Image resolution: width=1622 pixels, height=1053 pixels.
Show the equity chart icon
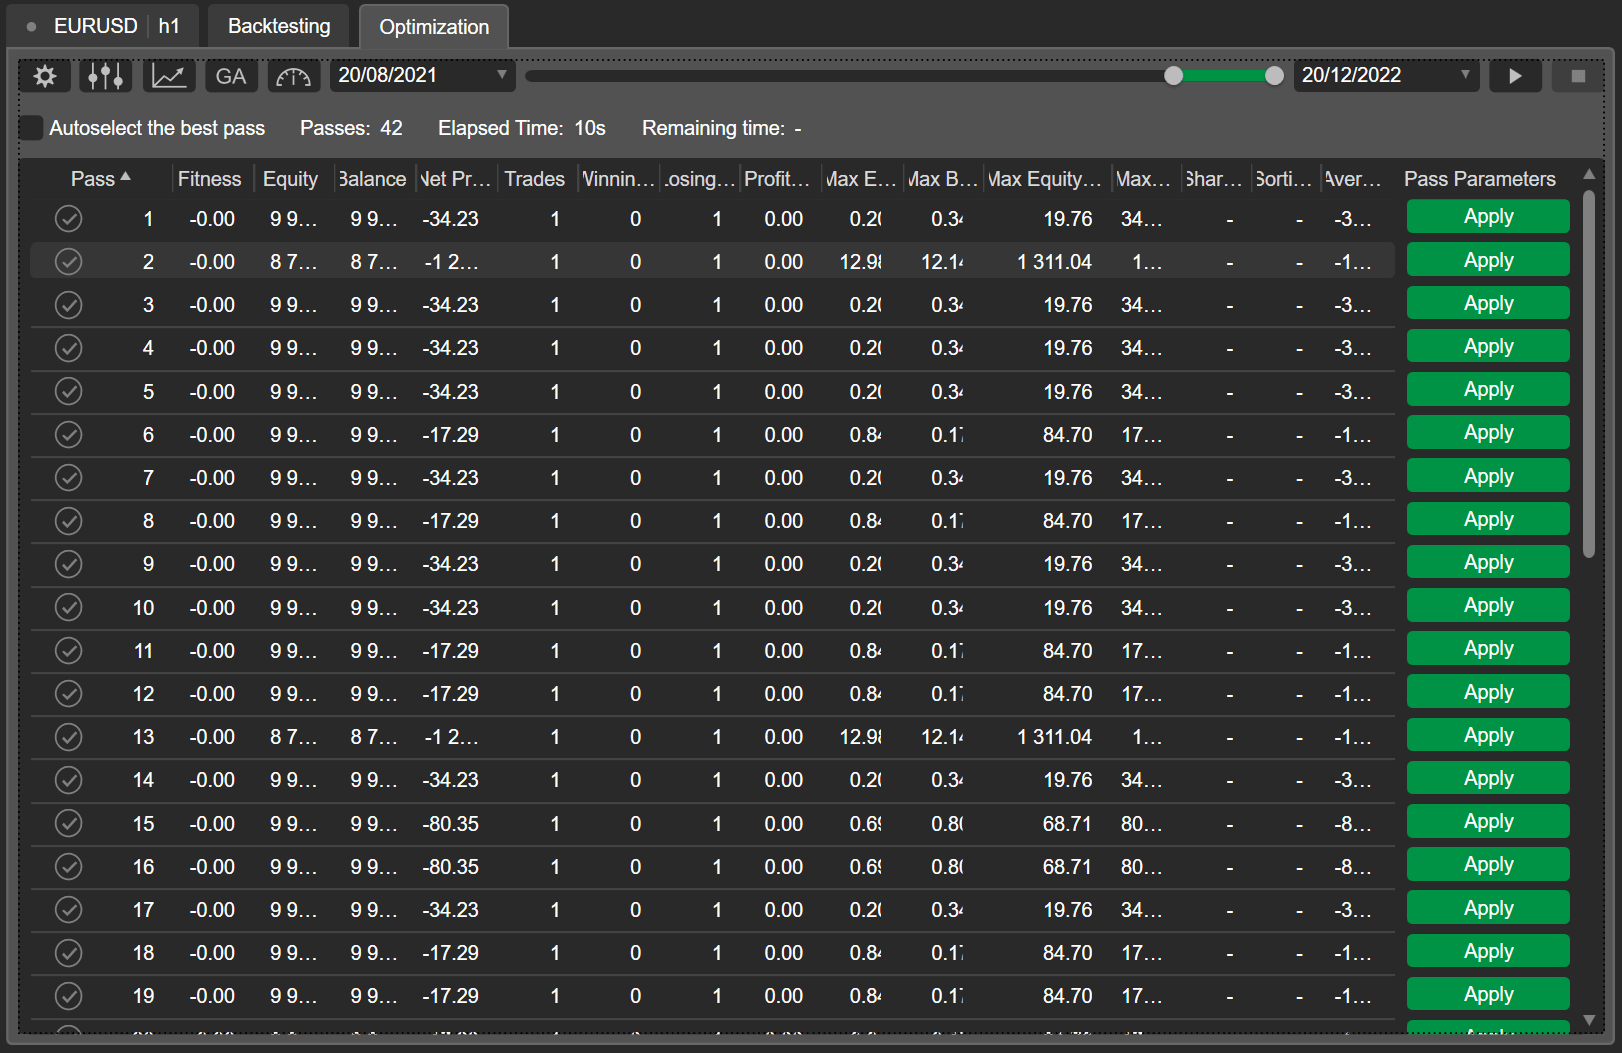169,76
